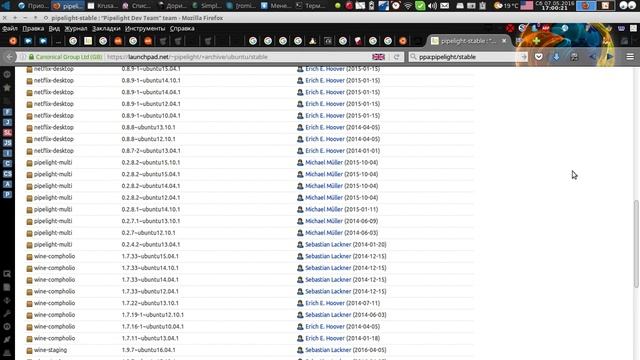
Task: Switch to the Simpl... taskbar window
Action: [x=207, y=6]
